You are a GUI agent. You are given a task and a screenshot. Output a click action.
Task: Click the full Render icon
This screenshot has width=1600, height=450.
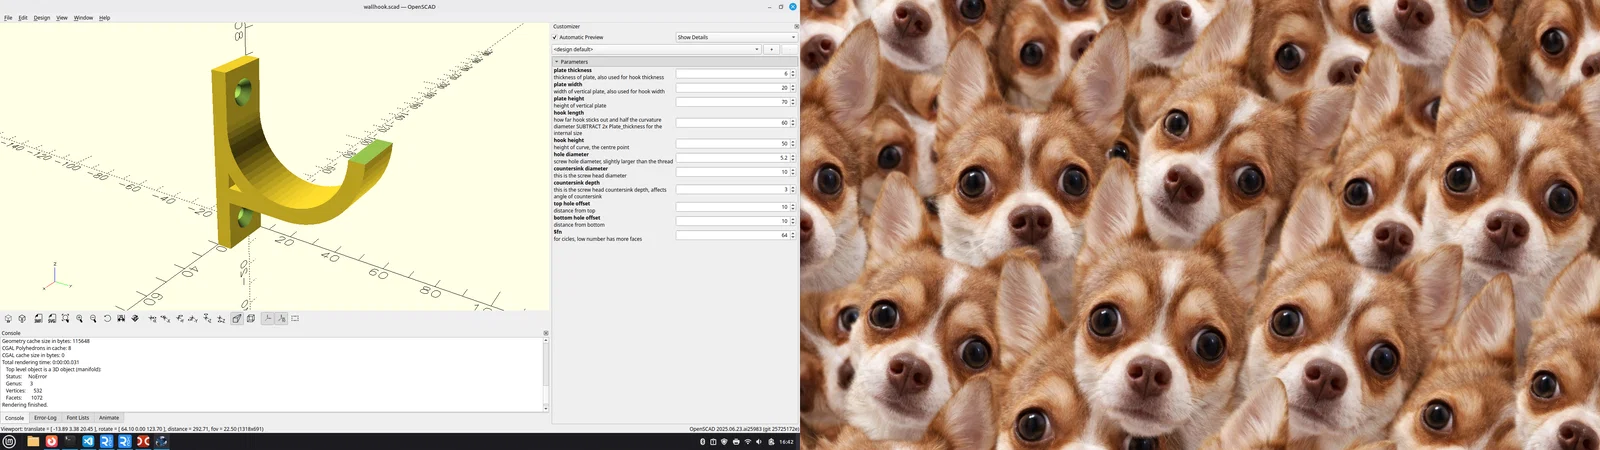pos(22,319)
